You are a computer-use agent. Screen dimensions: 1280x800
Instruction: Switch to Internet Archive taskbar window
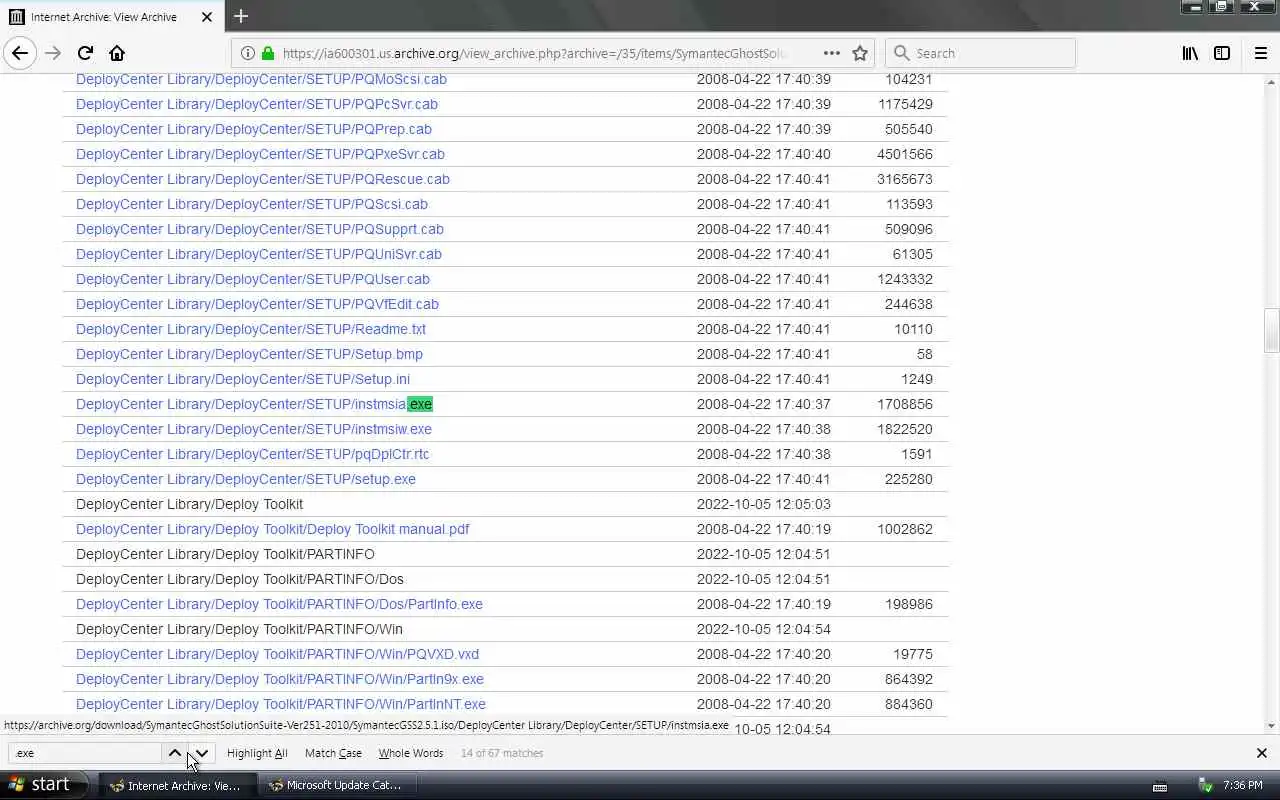tap(177, 785)
